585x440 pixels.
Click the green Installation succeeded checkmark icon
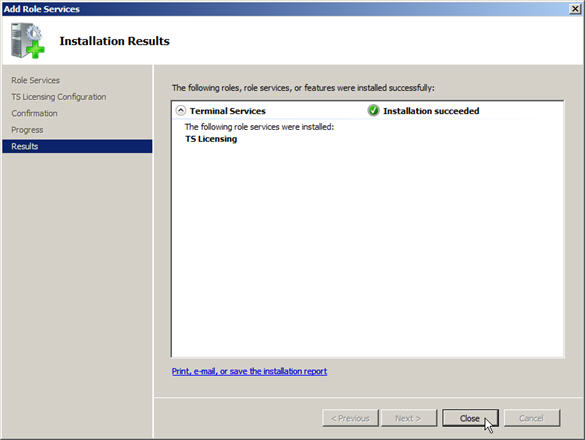pos(373,110)
